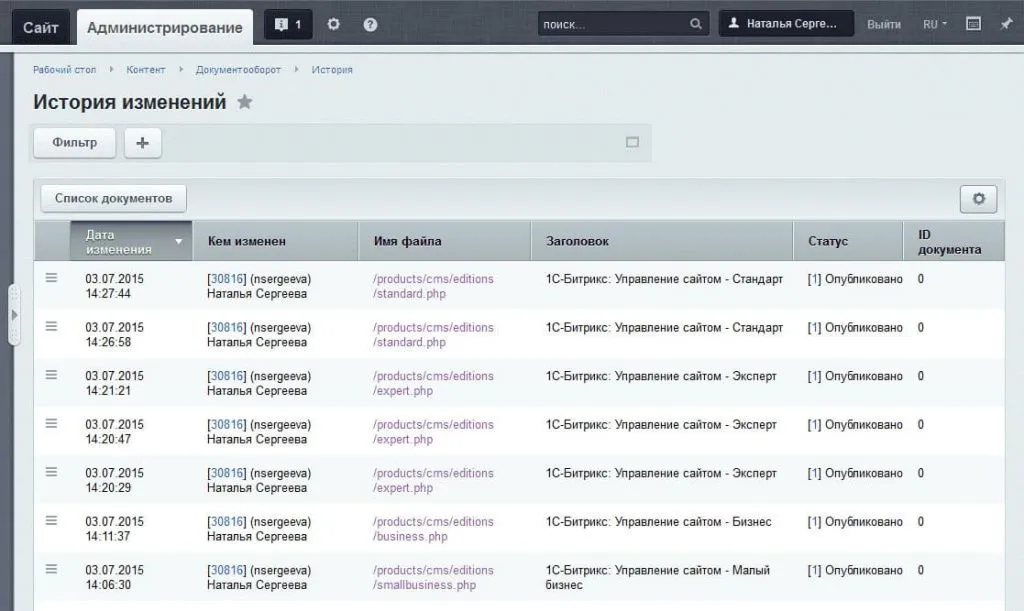Click the plus button beside Фильтр
This screenshot has height=611, width=1024.
142,143
